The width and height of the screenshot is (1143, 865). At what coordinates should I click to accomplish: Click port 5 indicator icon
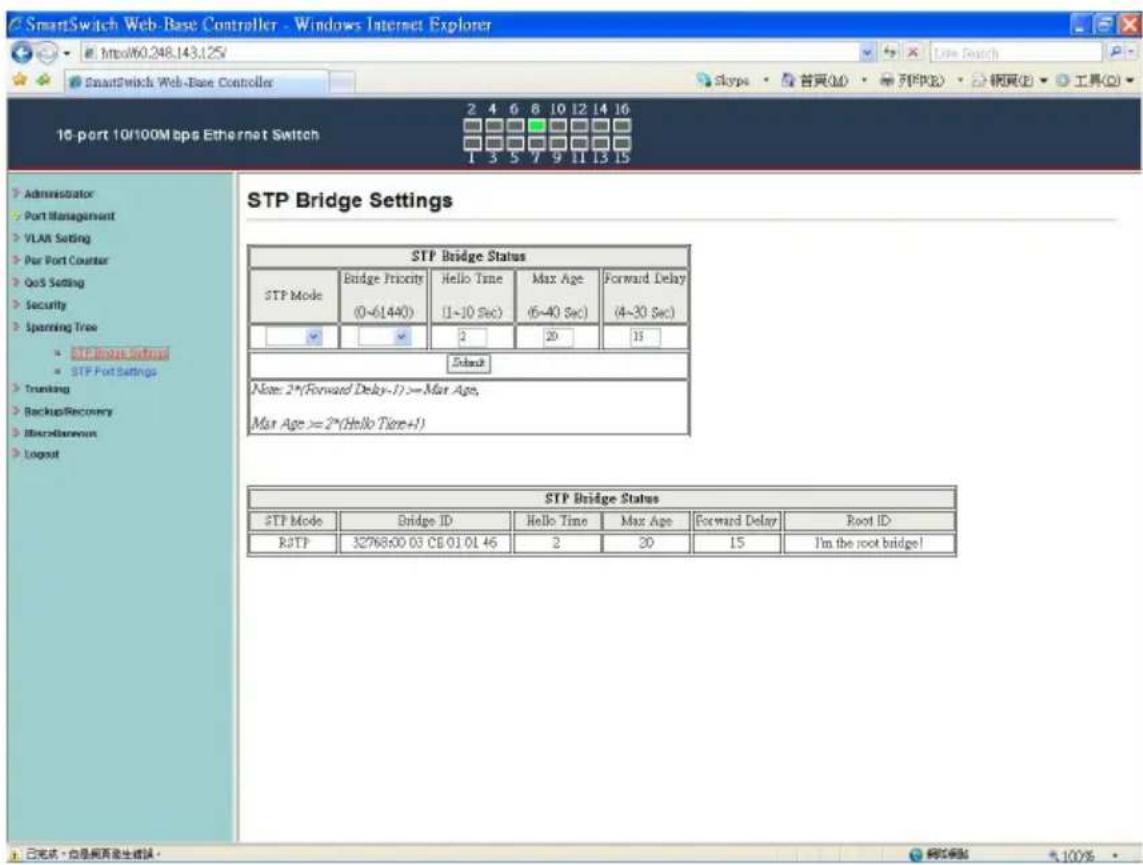click(515, 144)
